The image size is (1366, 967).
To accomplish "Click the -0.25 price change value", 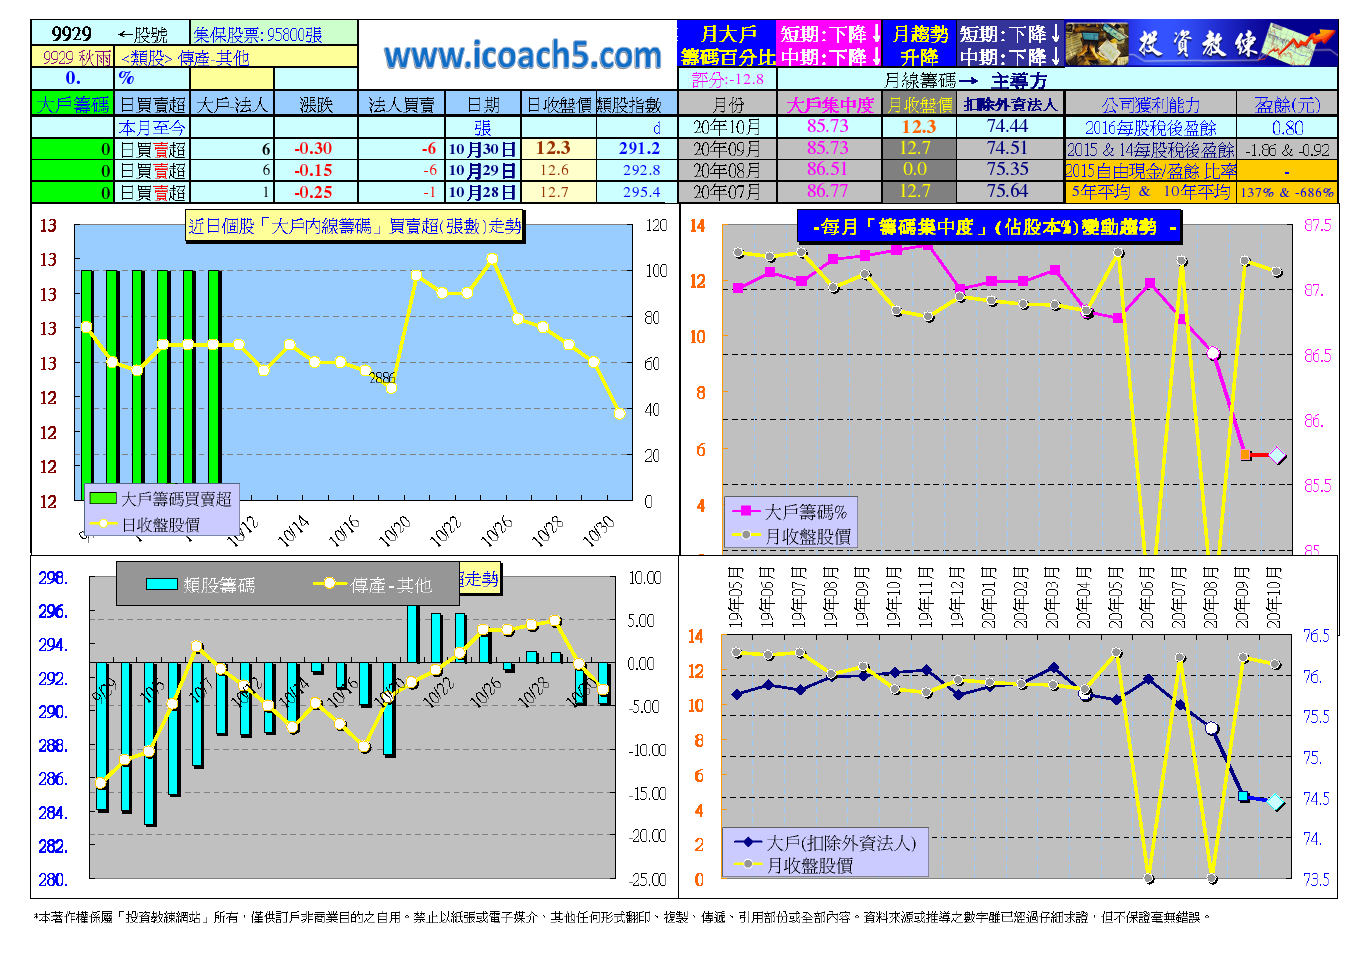I will click(x=313, y=192).
